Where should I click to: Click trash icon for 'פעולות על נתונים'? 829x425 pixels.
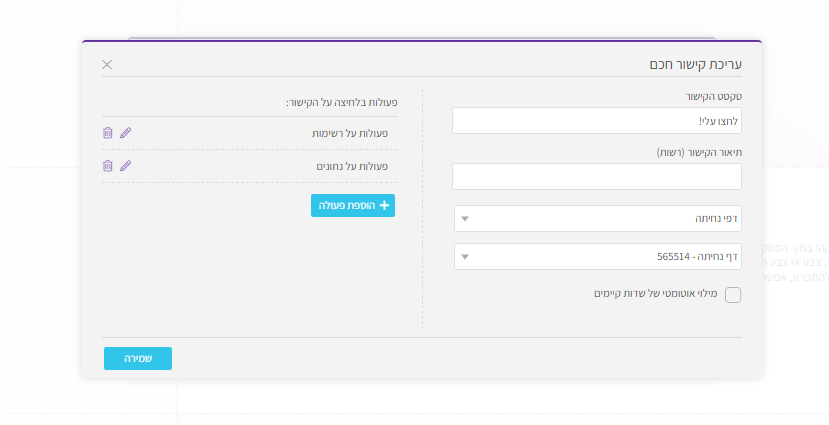[108, 166]
